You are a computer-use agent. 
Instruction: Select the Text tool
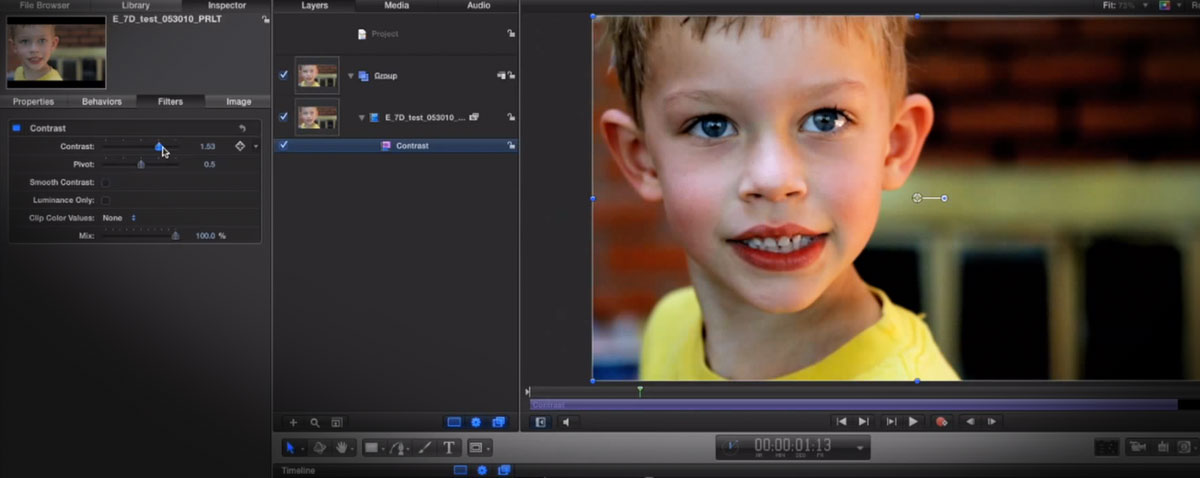[449, 448]
